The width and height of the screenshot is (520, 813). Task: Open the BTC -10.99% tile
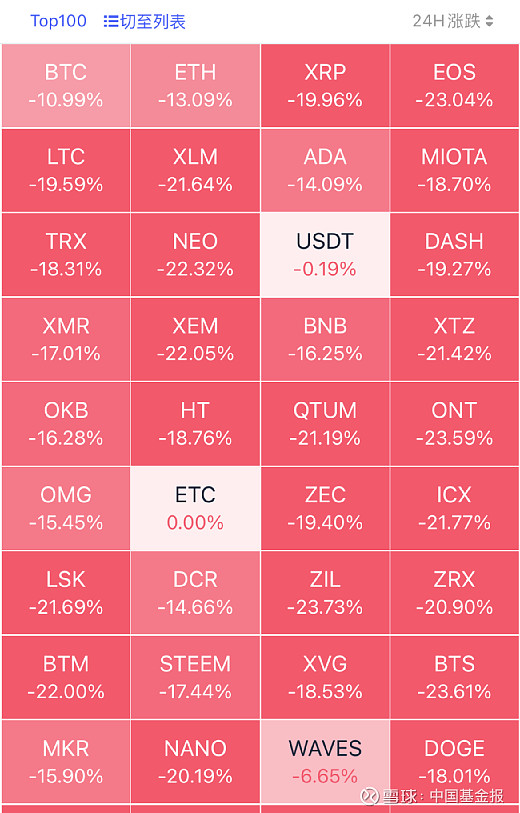[66, 86]
